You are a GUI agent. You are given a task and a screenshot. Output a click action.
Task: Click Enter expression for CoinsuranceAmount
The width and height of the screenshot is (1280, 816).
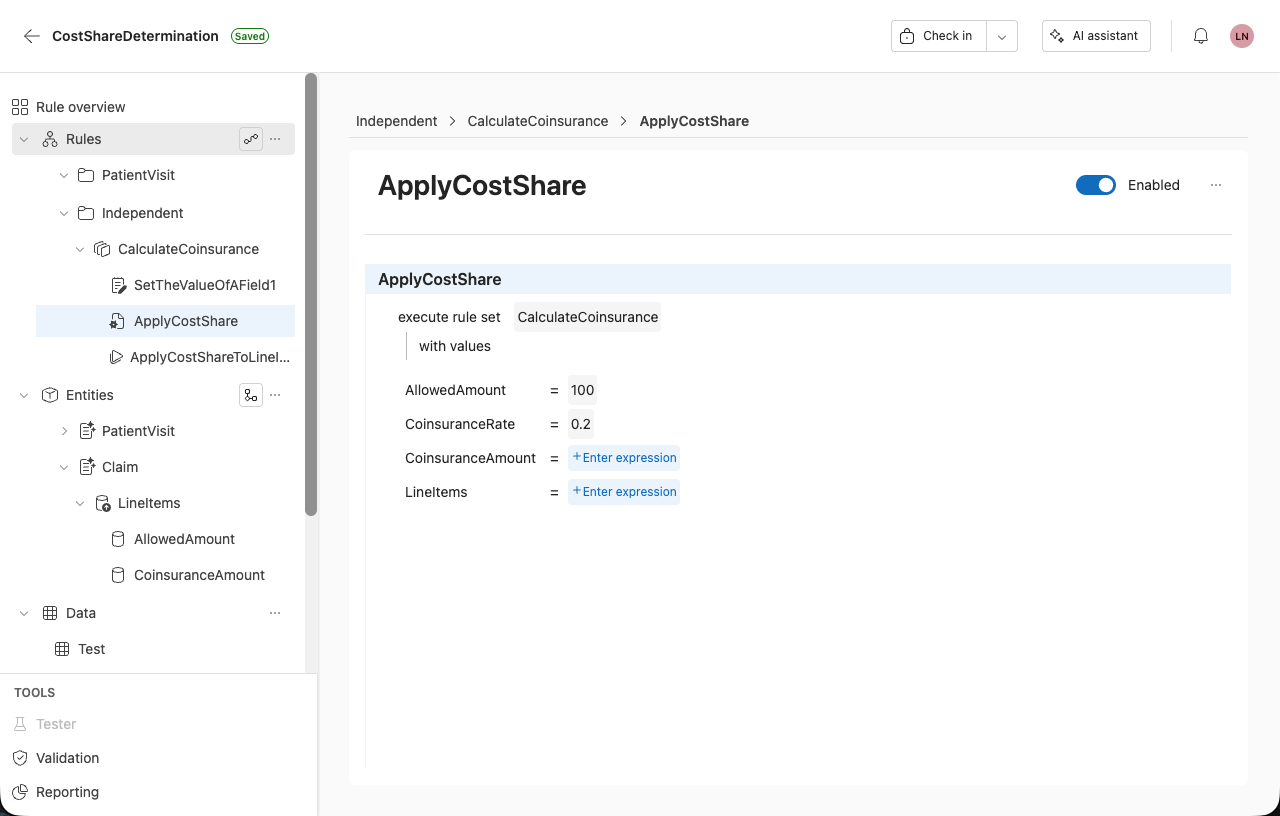coord(624,457)
